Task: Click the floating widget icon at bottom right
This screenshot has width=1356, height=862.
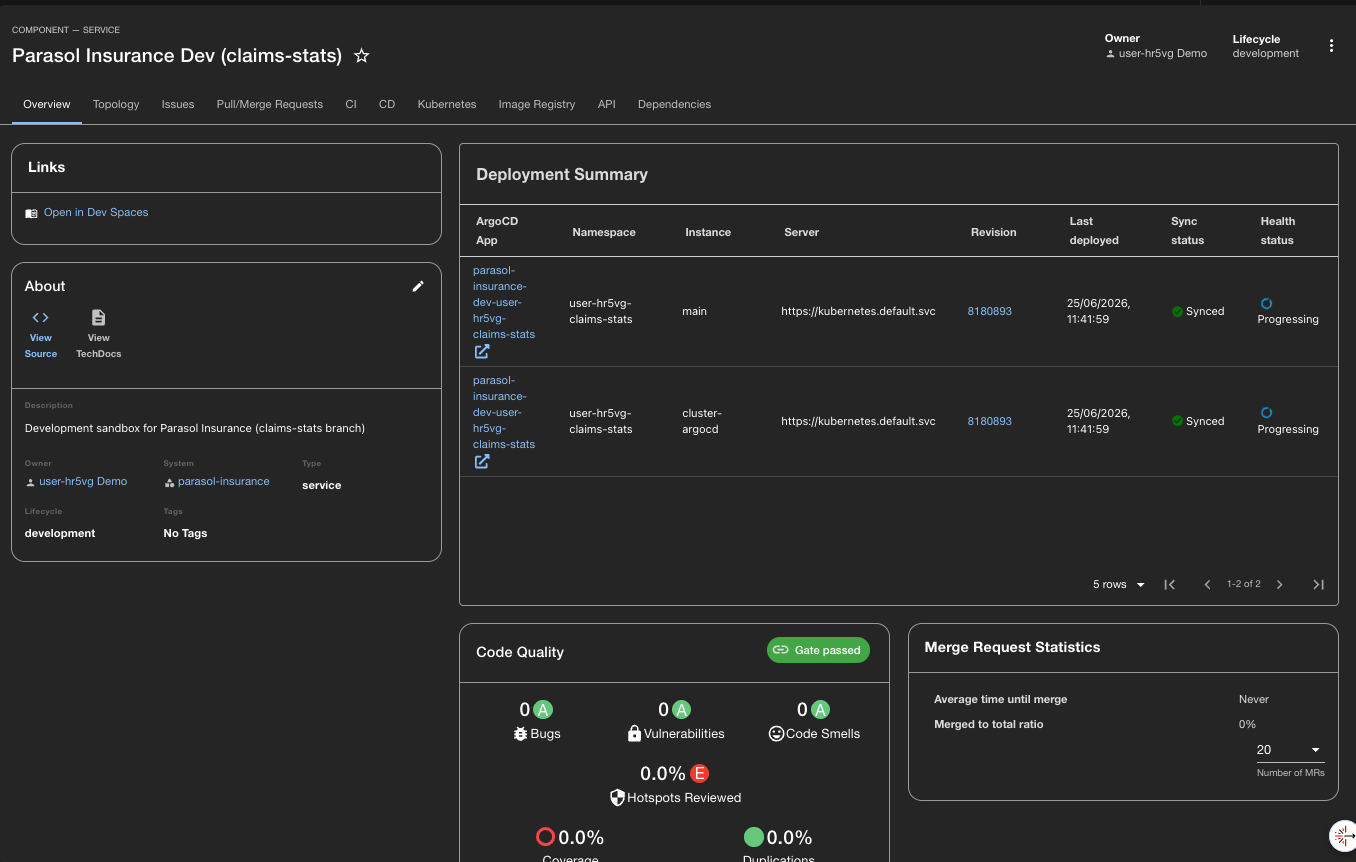Action: 1342,835
